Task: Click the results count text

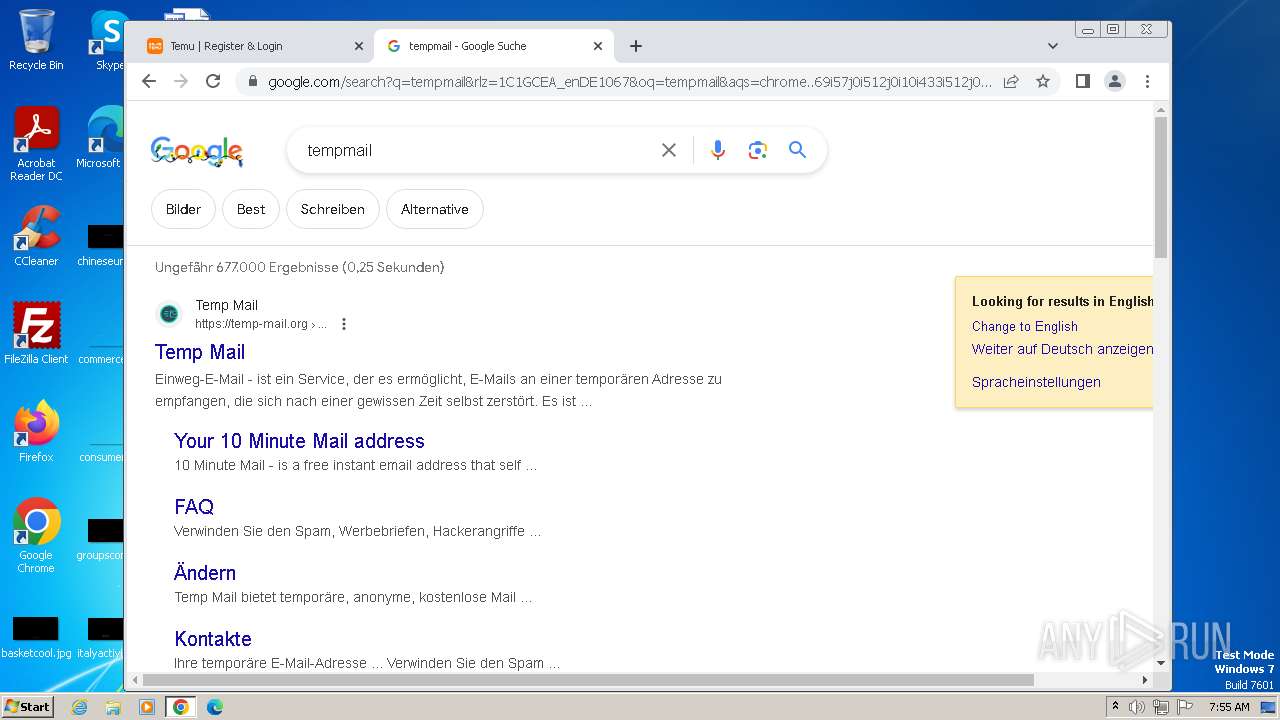Action: (x=299, y=267)
